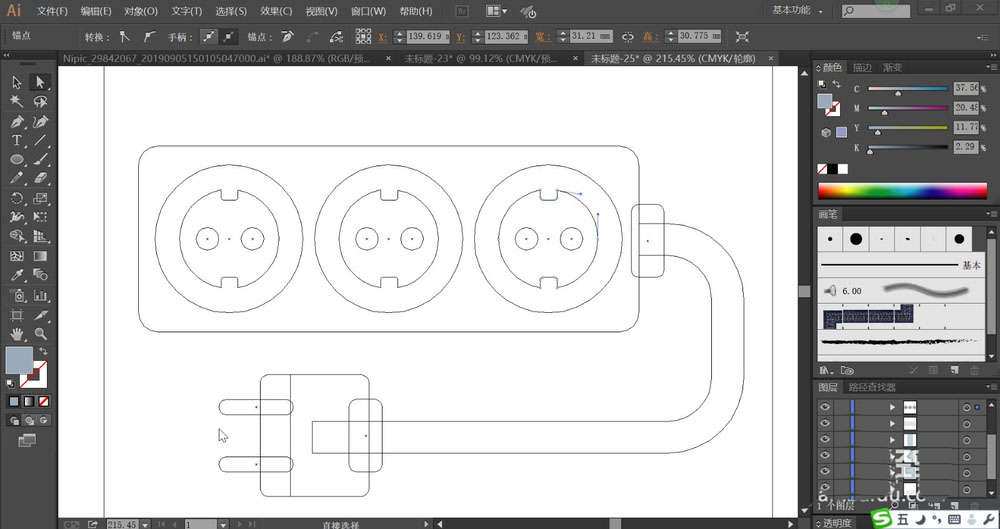Select the Scale tool
This screenshot has height=529, width=1000.
point(40,198)
